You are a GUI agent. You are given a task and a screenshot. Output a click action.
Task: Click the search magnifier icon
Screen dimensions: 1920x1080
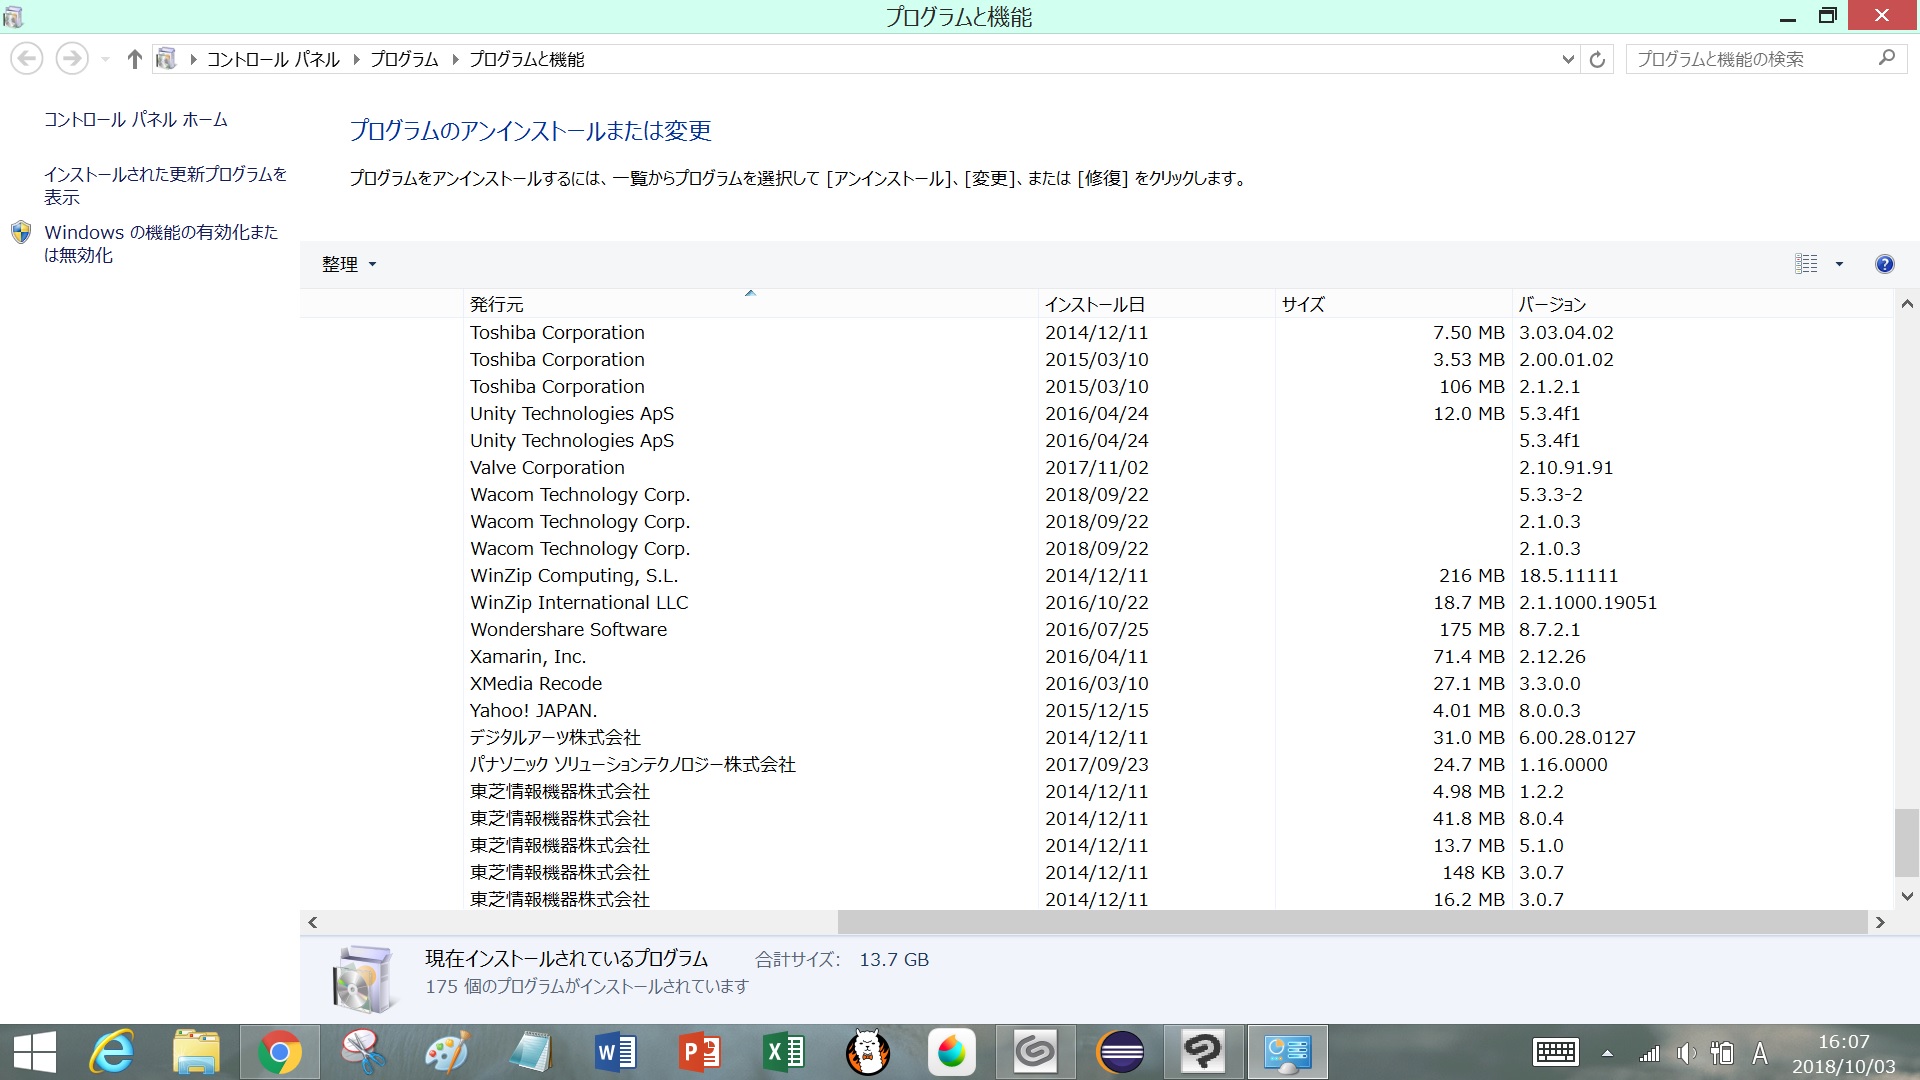(x=1887, y=59)
